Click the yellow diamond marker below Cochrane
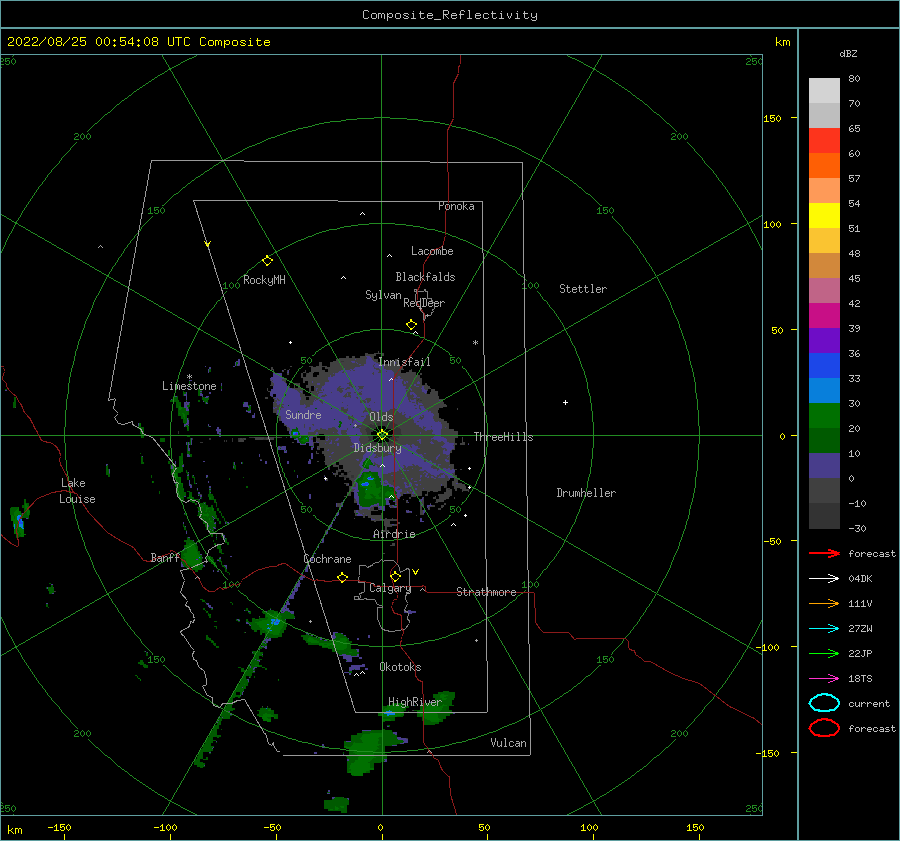Screen dimensions: 900x841 [x=343, y=577]
